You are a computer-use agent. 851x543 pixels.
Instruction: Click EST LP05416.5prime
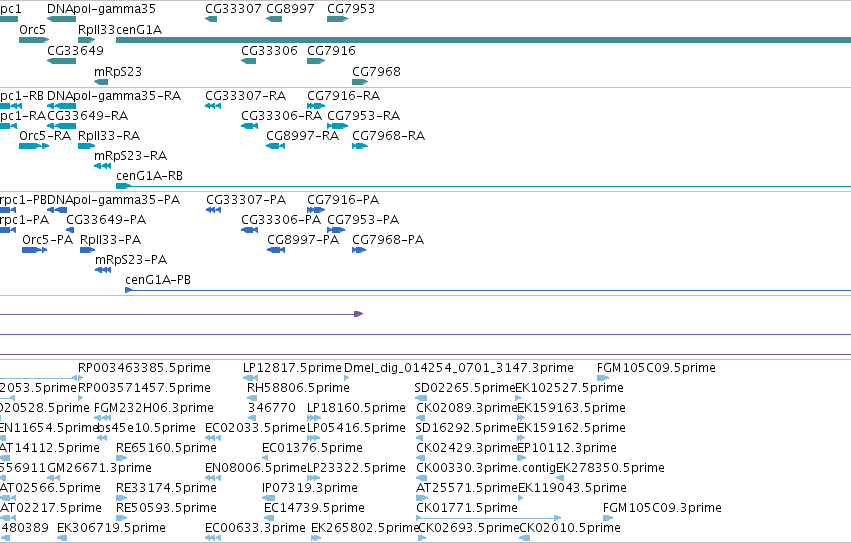pyautogui.click(x=357, y=428)
